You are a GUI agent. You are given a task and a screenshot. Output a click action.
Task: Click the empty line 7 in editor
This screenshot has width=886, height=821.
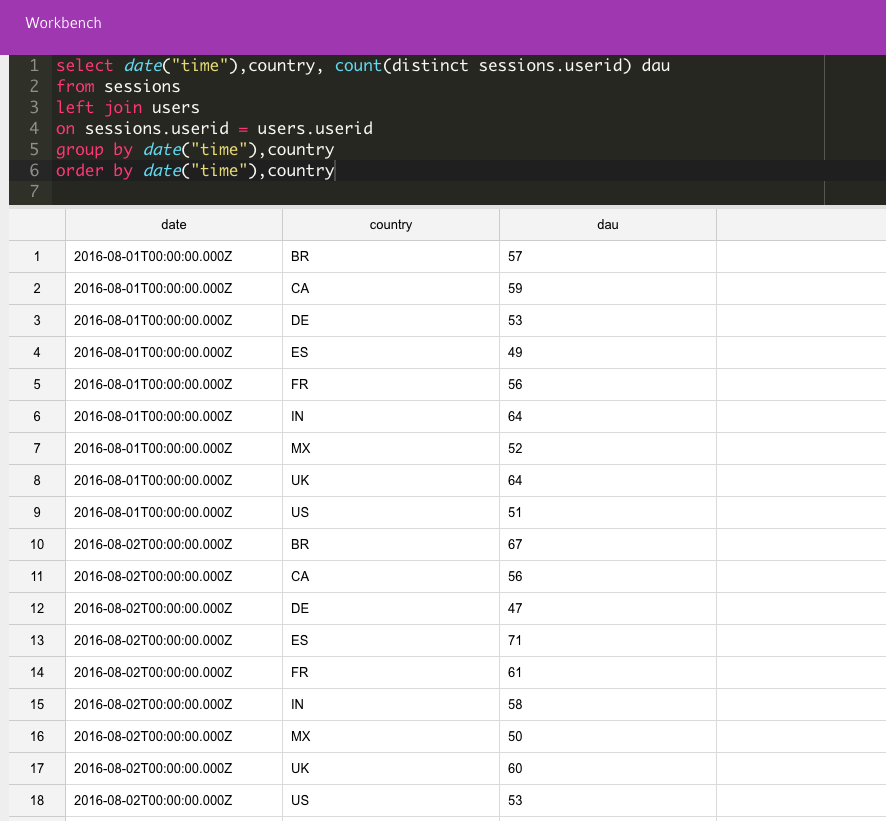[x=400, y=191]
